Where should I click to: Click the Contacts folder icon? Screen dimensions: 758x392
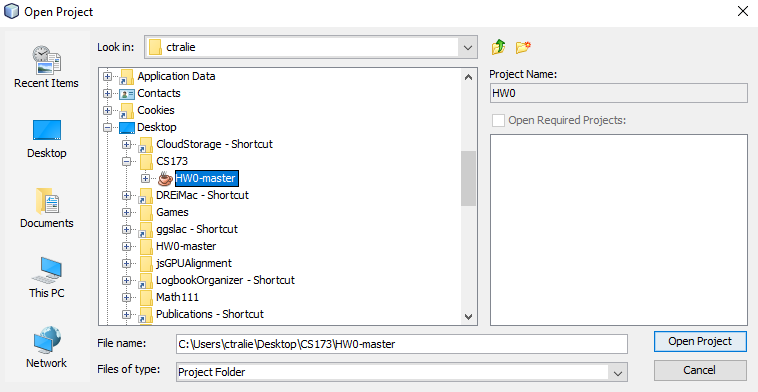127,93
